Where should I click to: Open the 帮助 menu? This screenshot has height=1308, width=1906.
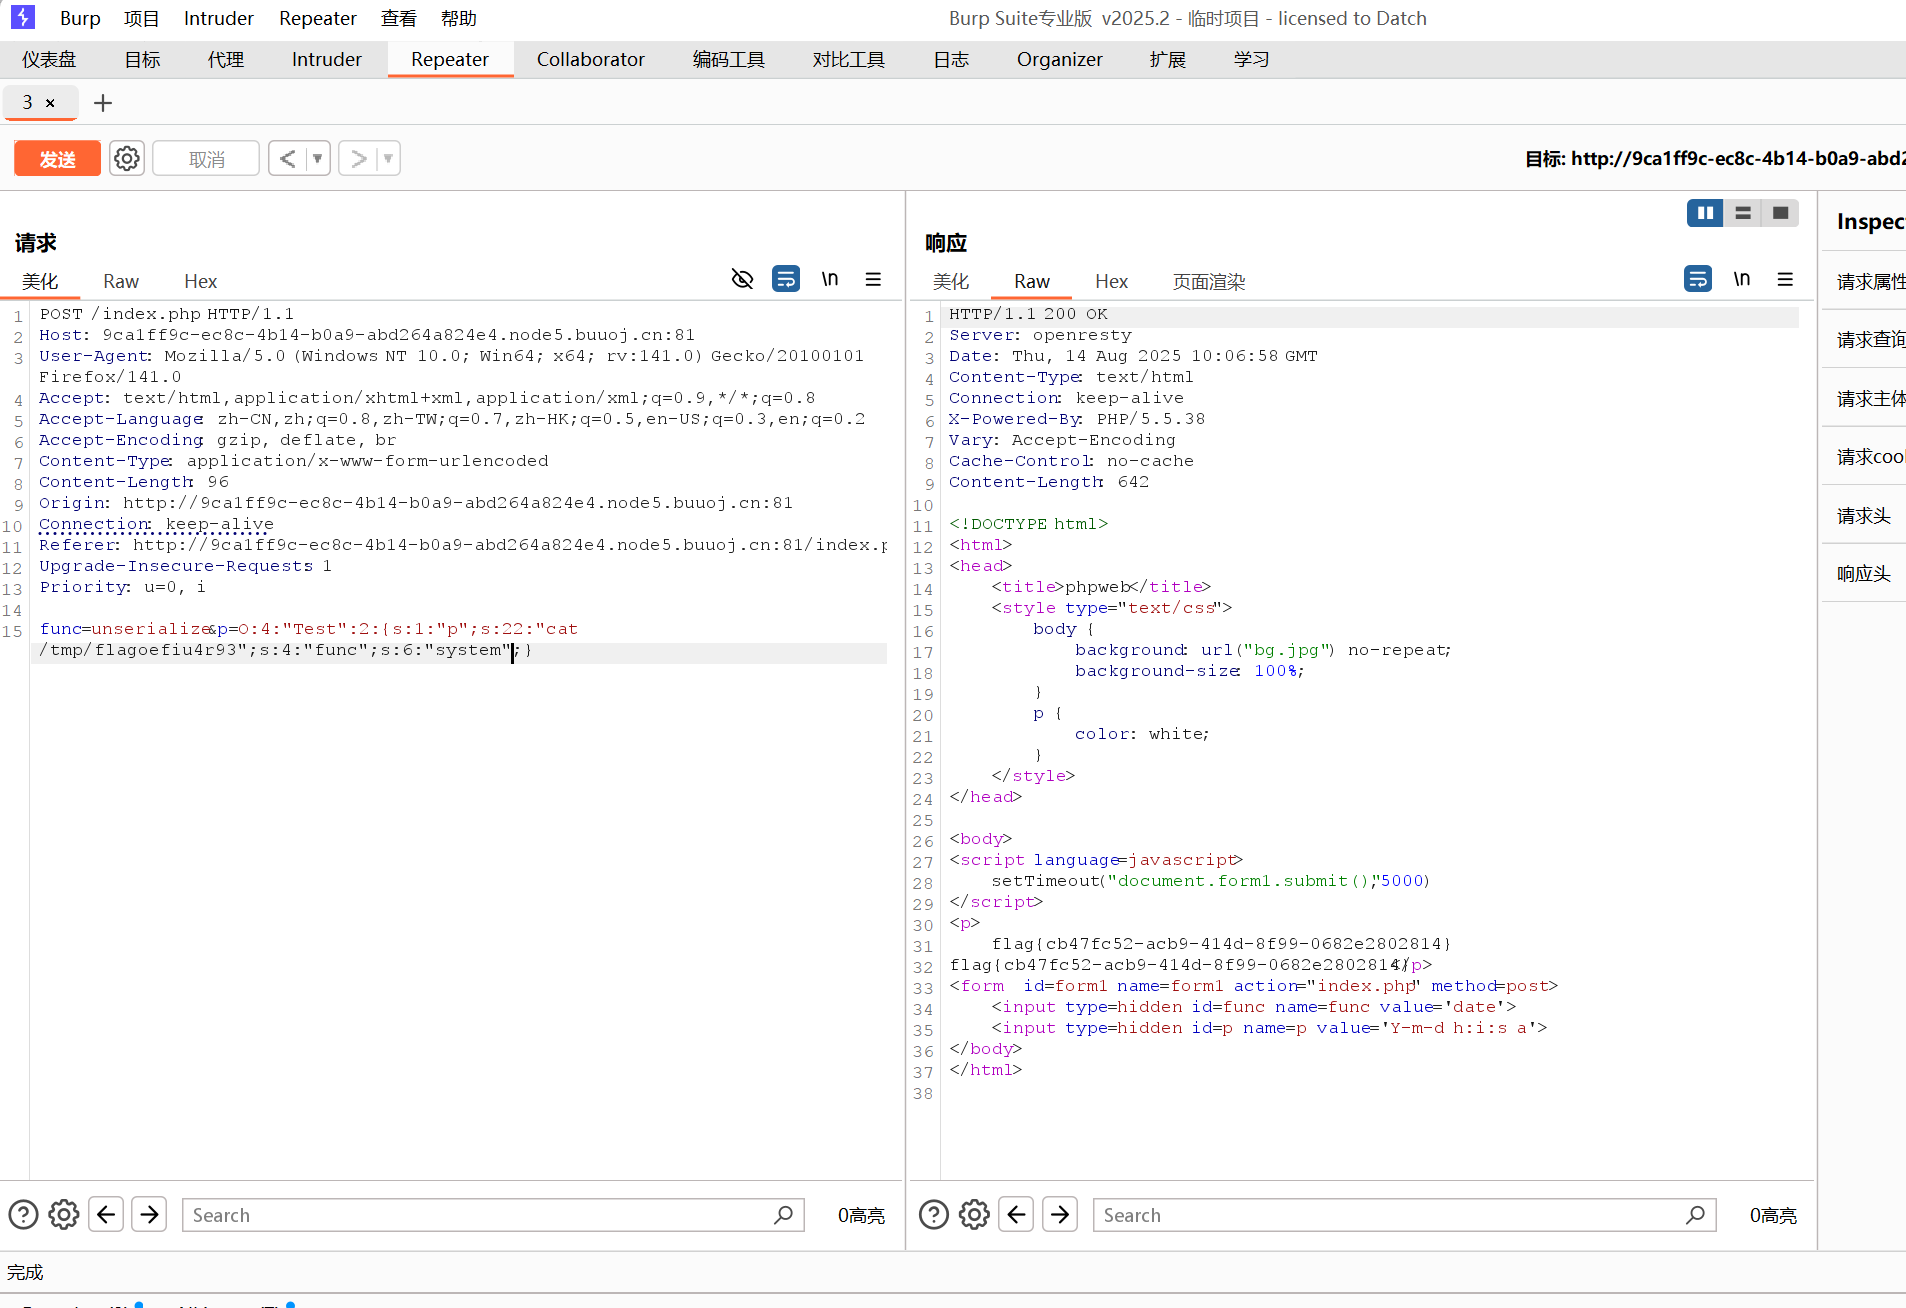(x=459, y=18)
